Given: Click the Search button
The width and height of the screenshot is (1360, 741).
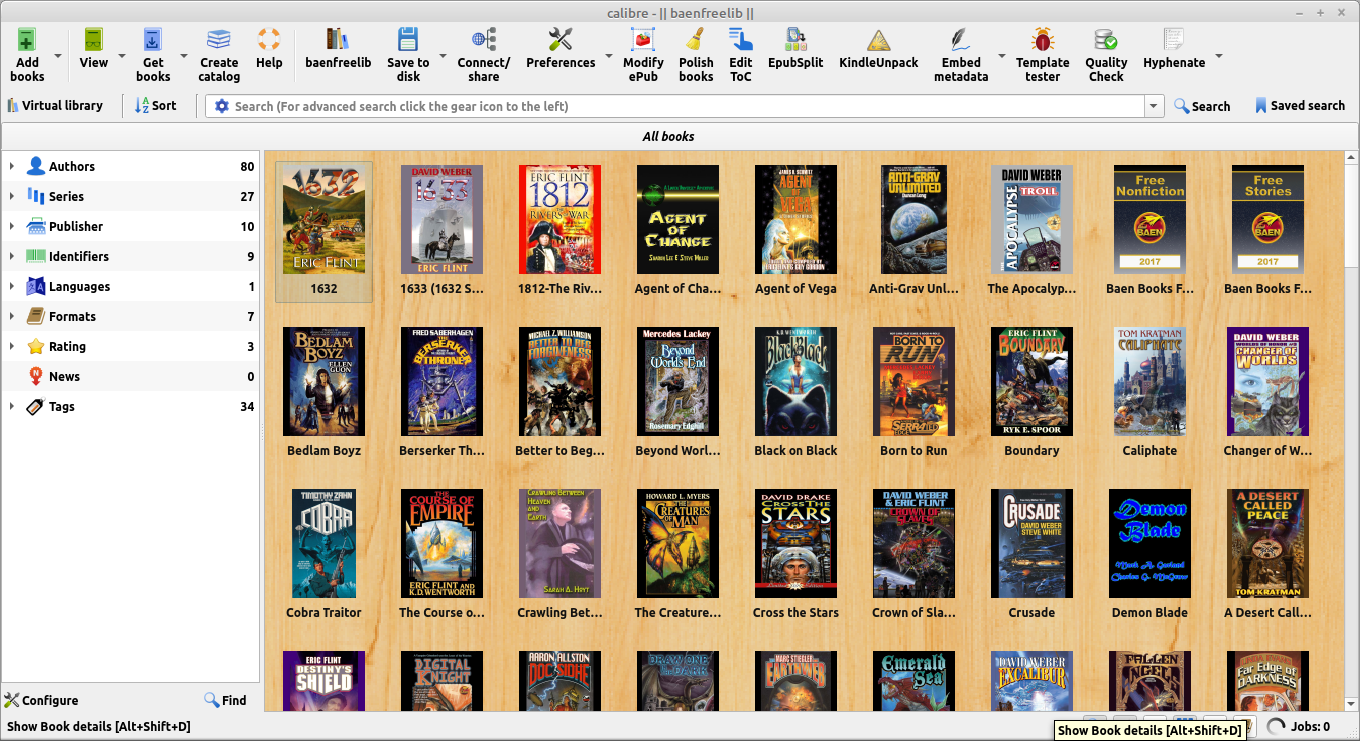Looking at the screenshot, I should coord(1202,106).
